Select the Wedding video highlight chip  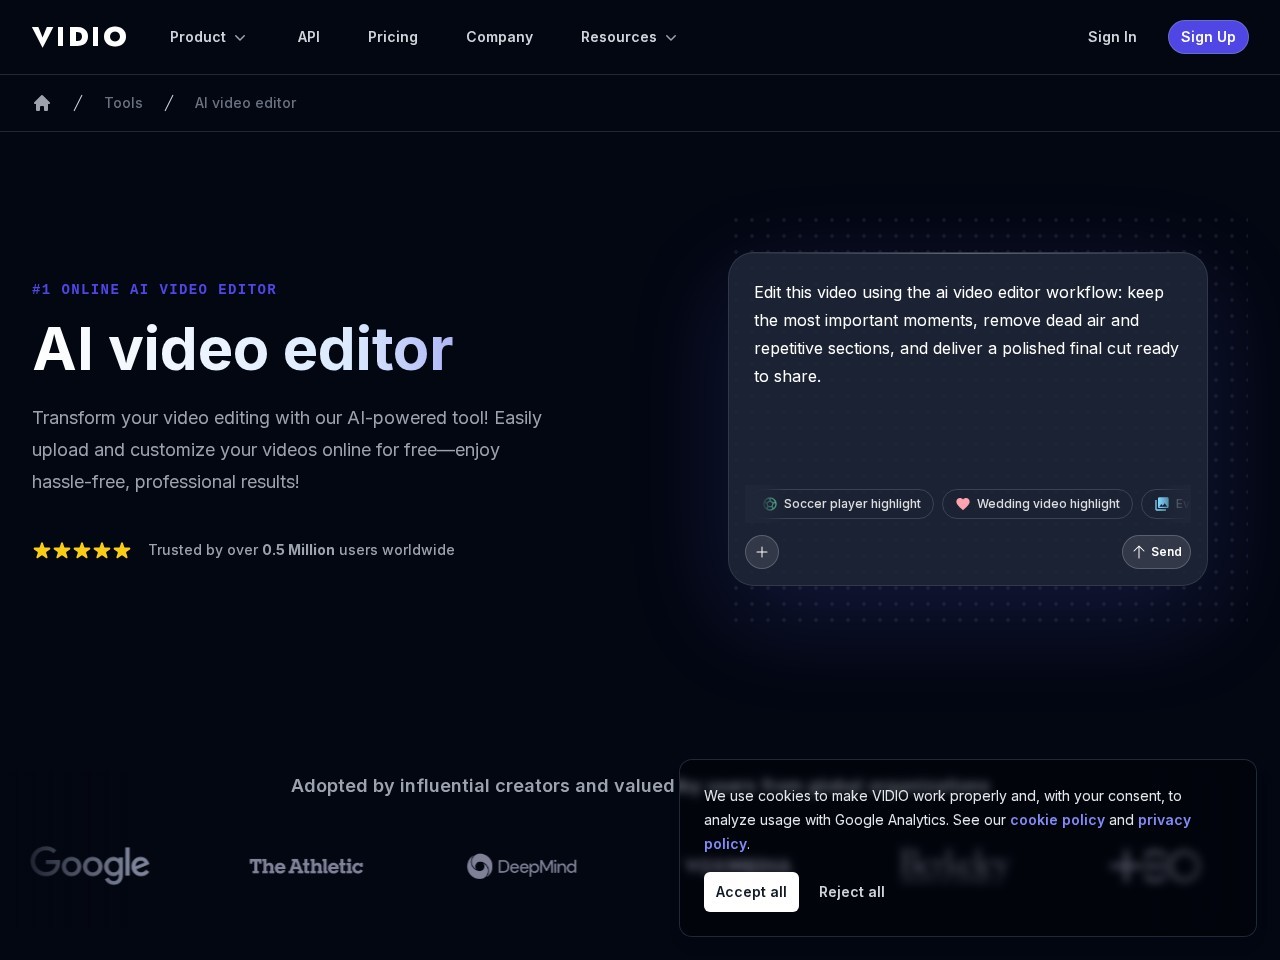point(1037,504)
